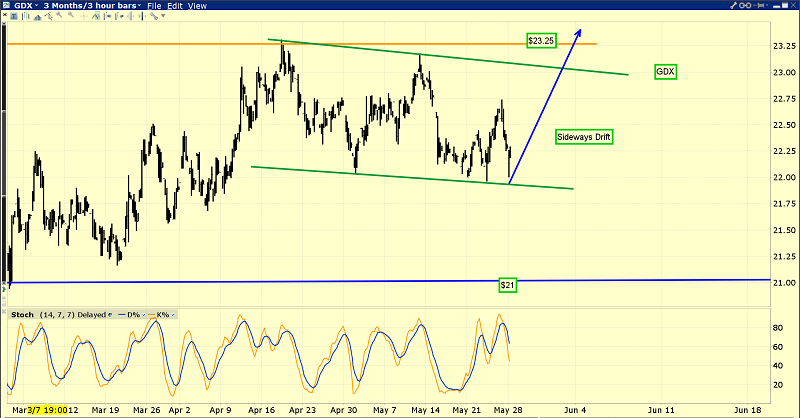The height and width of the screenshot is (418, 800).
Task: Click the Stoch (14, 7, 7) parameters text
Action: 57,314
